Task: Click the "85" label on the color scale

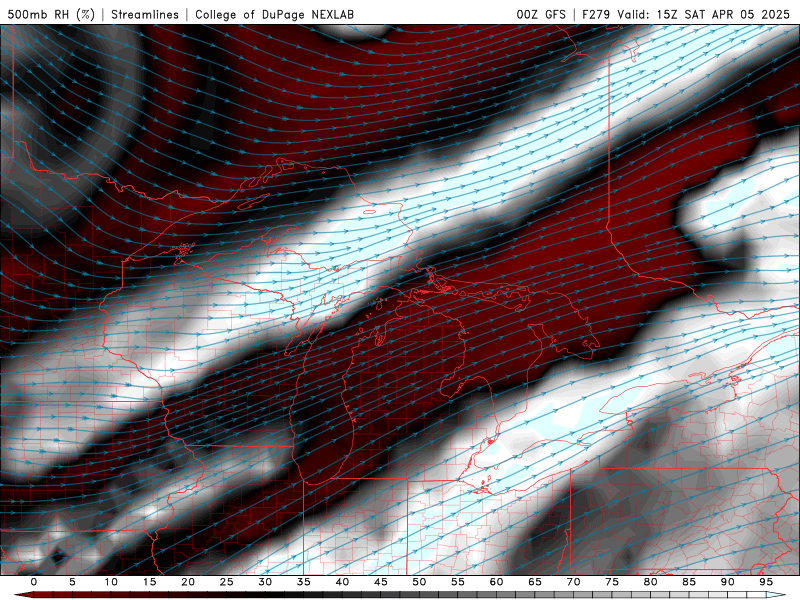Action: [x=689, y=582]
